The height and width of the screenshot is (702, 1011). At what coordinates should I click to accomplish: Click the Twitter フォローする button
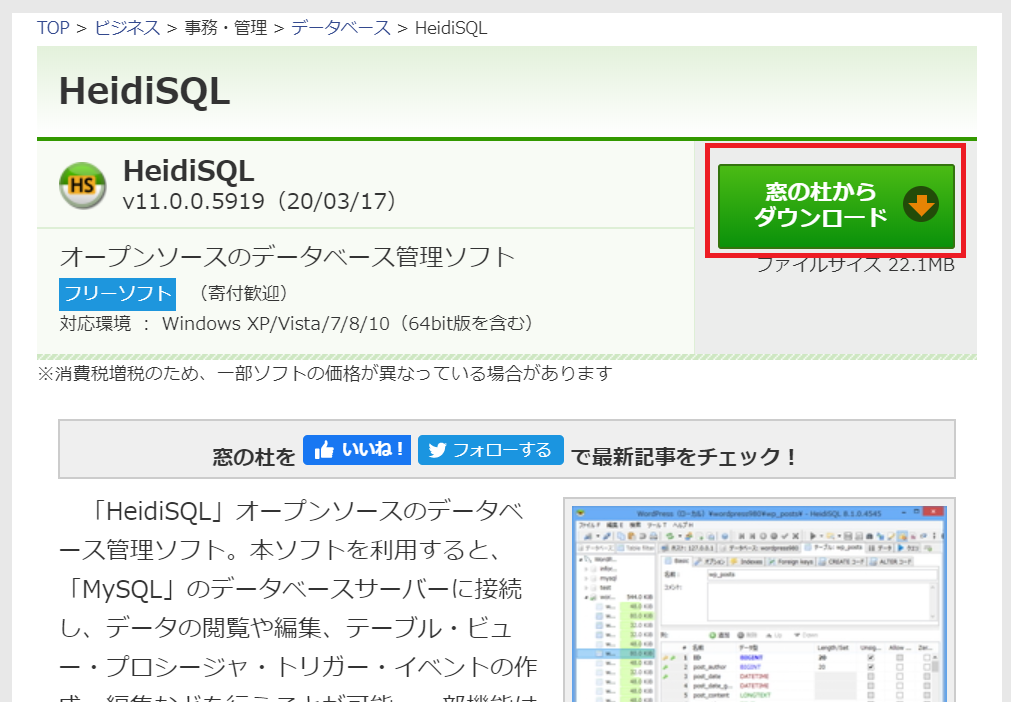[491, 450]
